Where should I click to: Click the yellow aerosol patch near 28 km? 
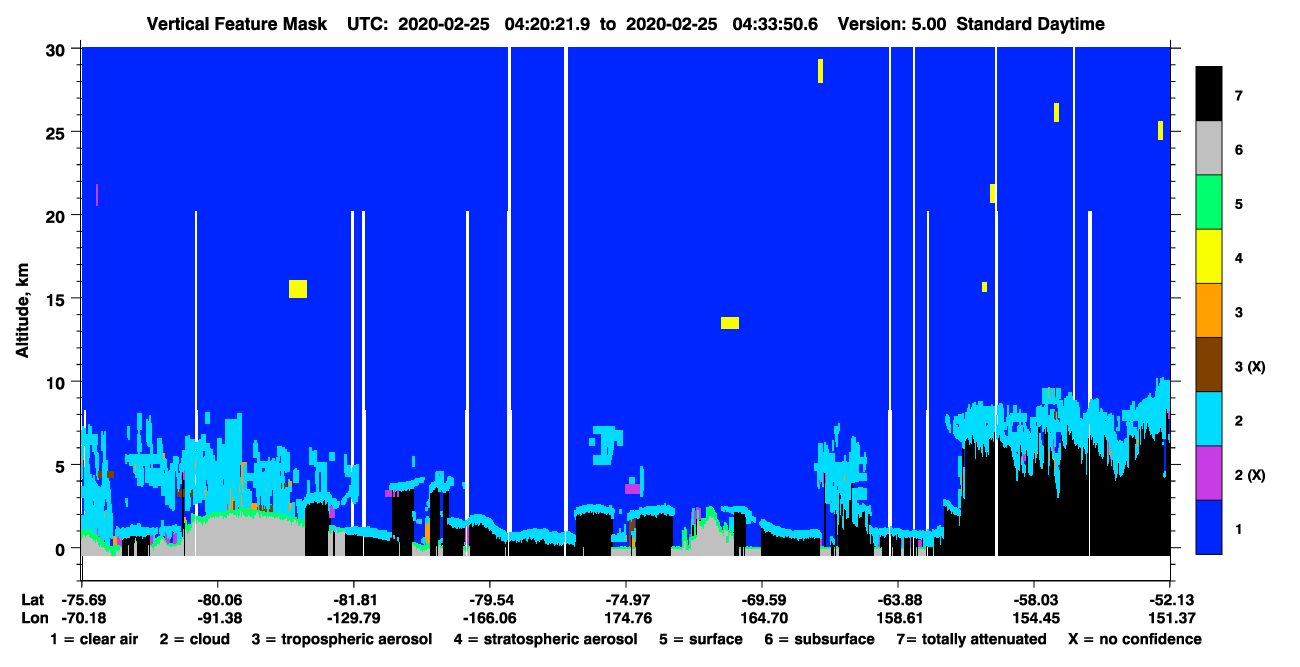(x=820, y=71)
